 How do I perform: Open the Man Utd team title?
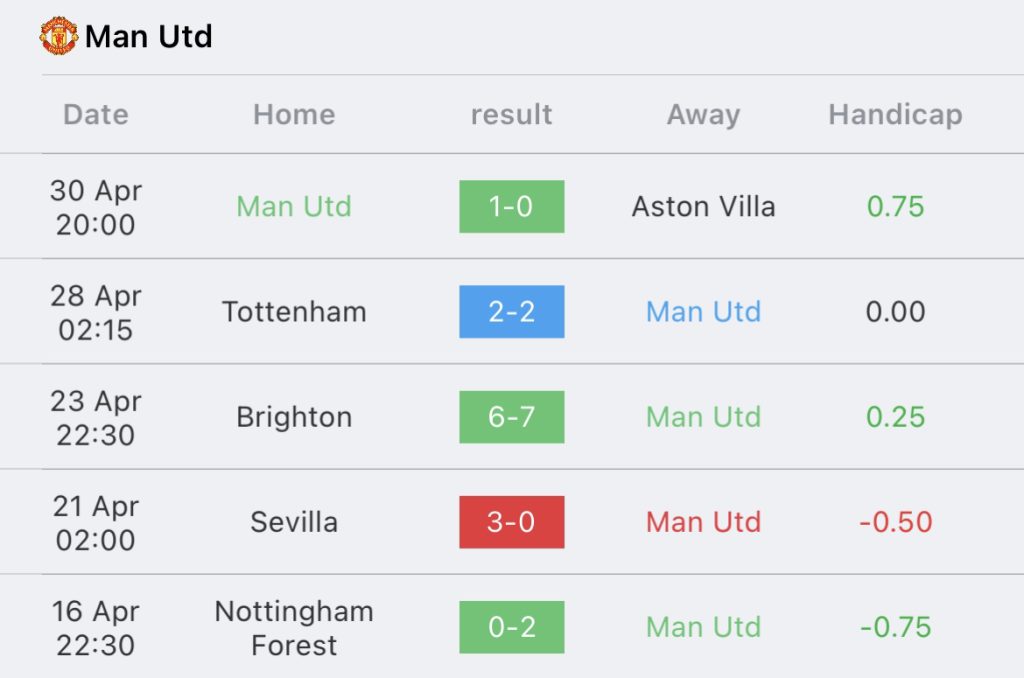coord(149,37)
